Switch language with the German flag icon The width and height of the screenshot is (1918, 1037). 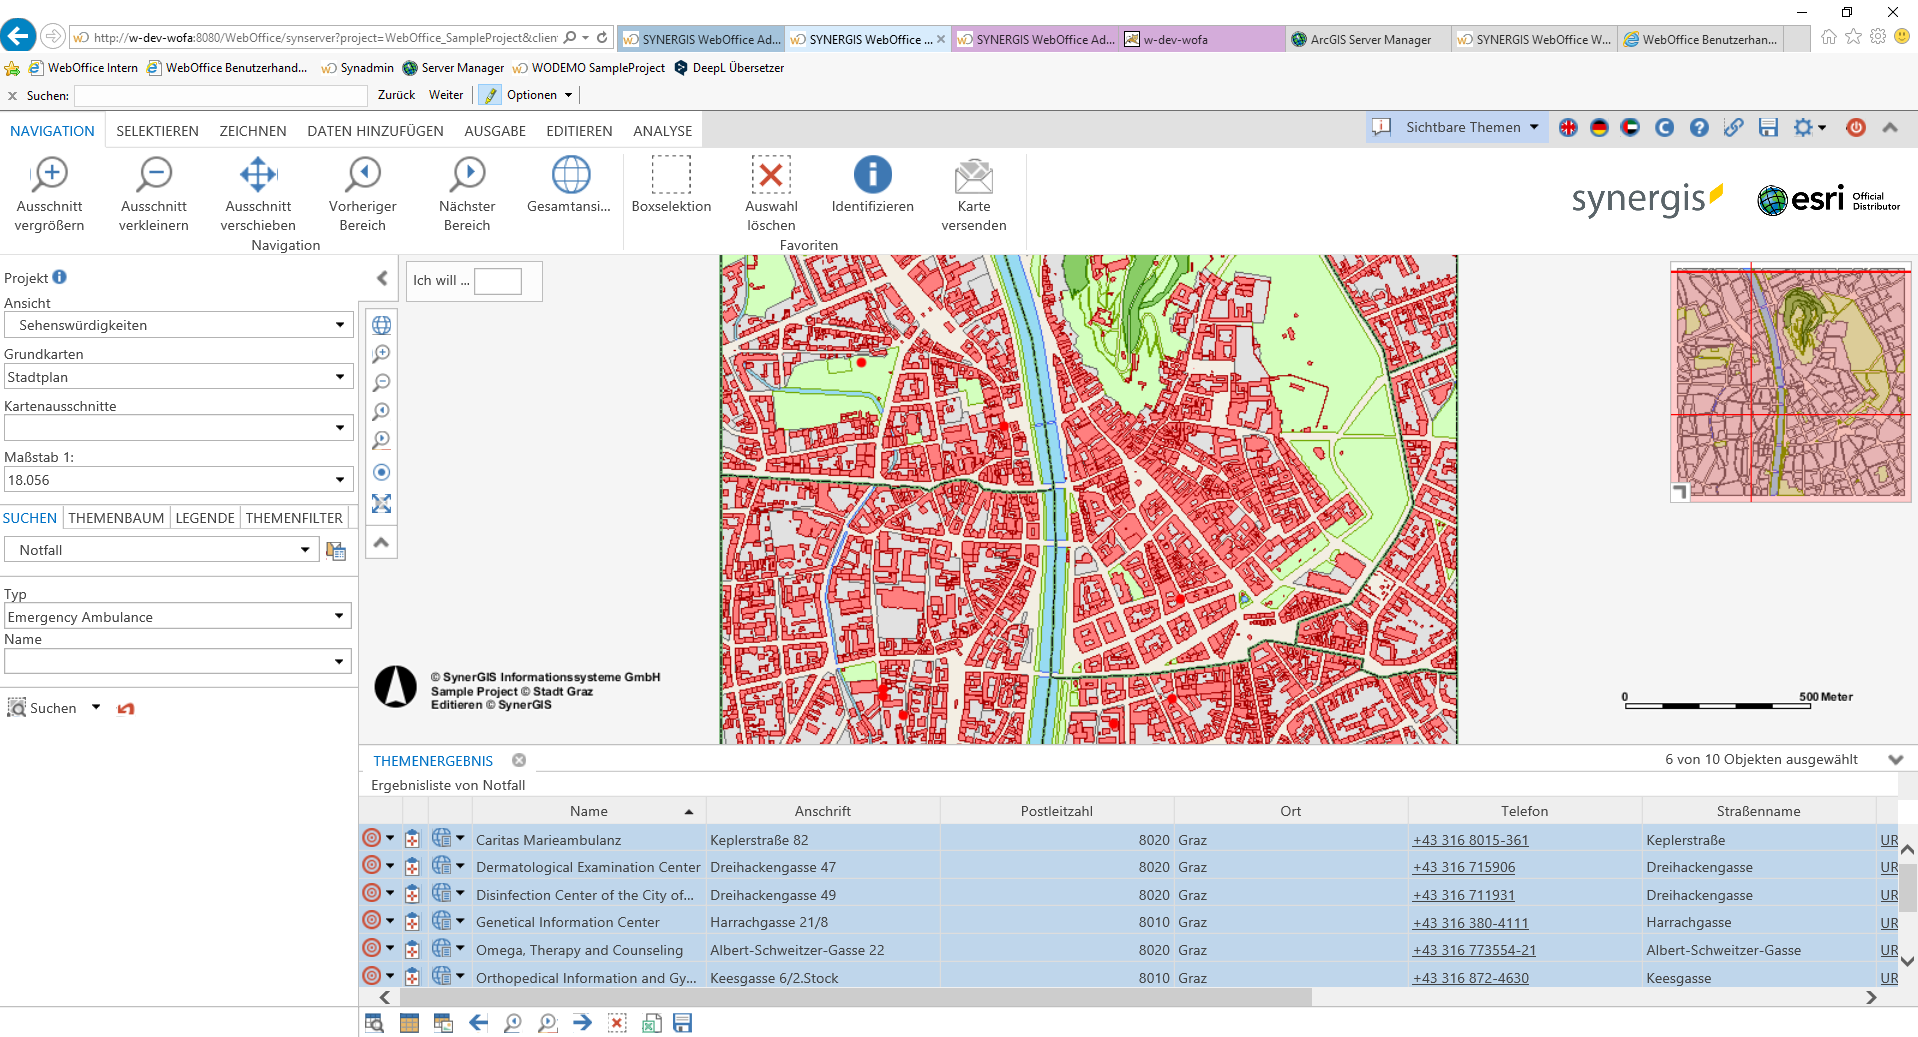tap(1599, 128)
